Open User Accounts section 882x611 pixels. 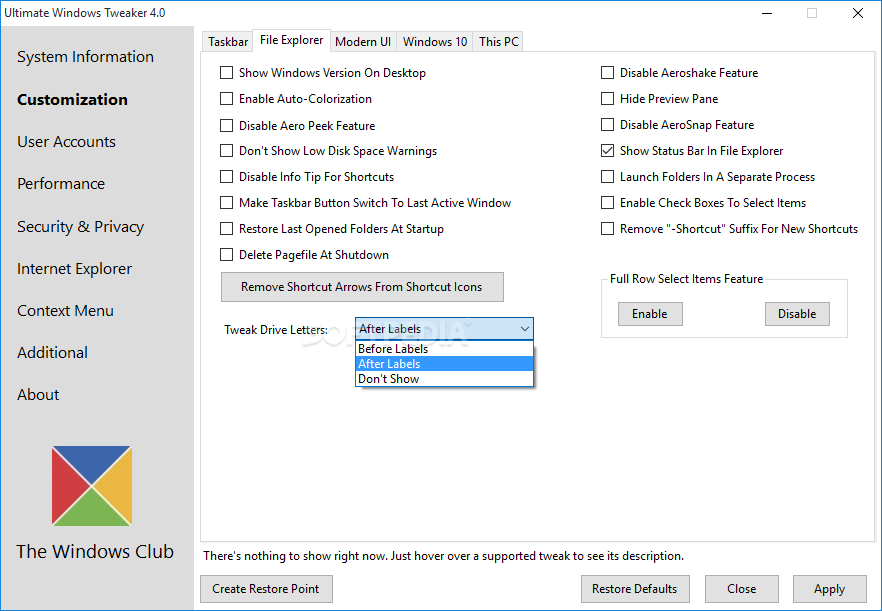click(x=66, y=142)
